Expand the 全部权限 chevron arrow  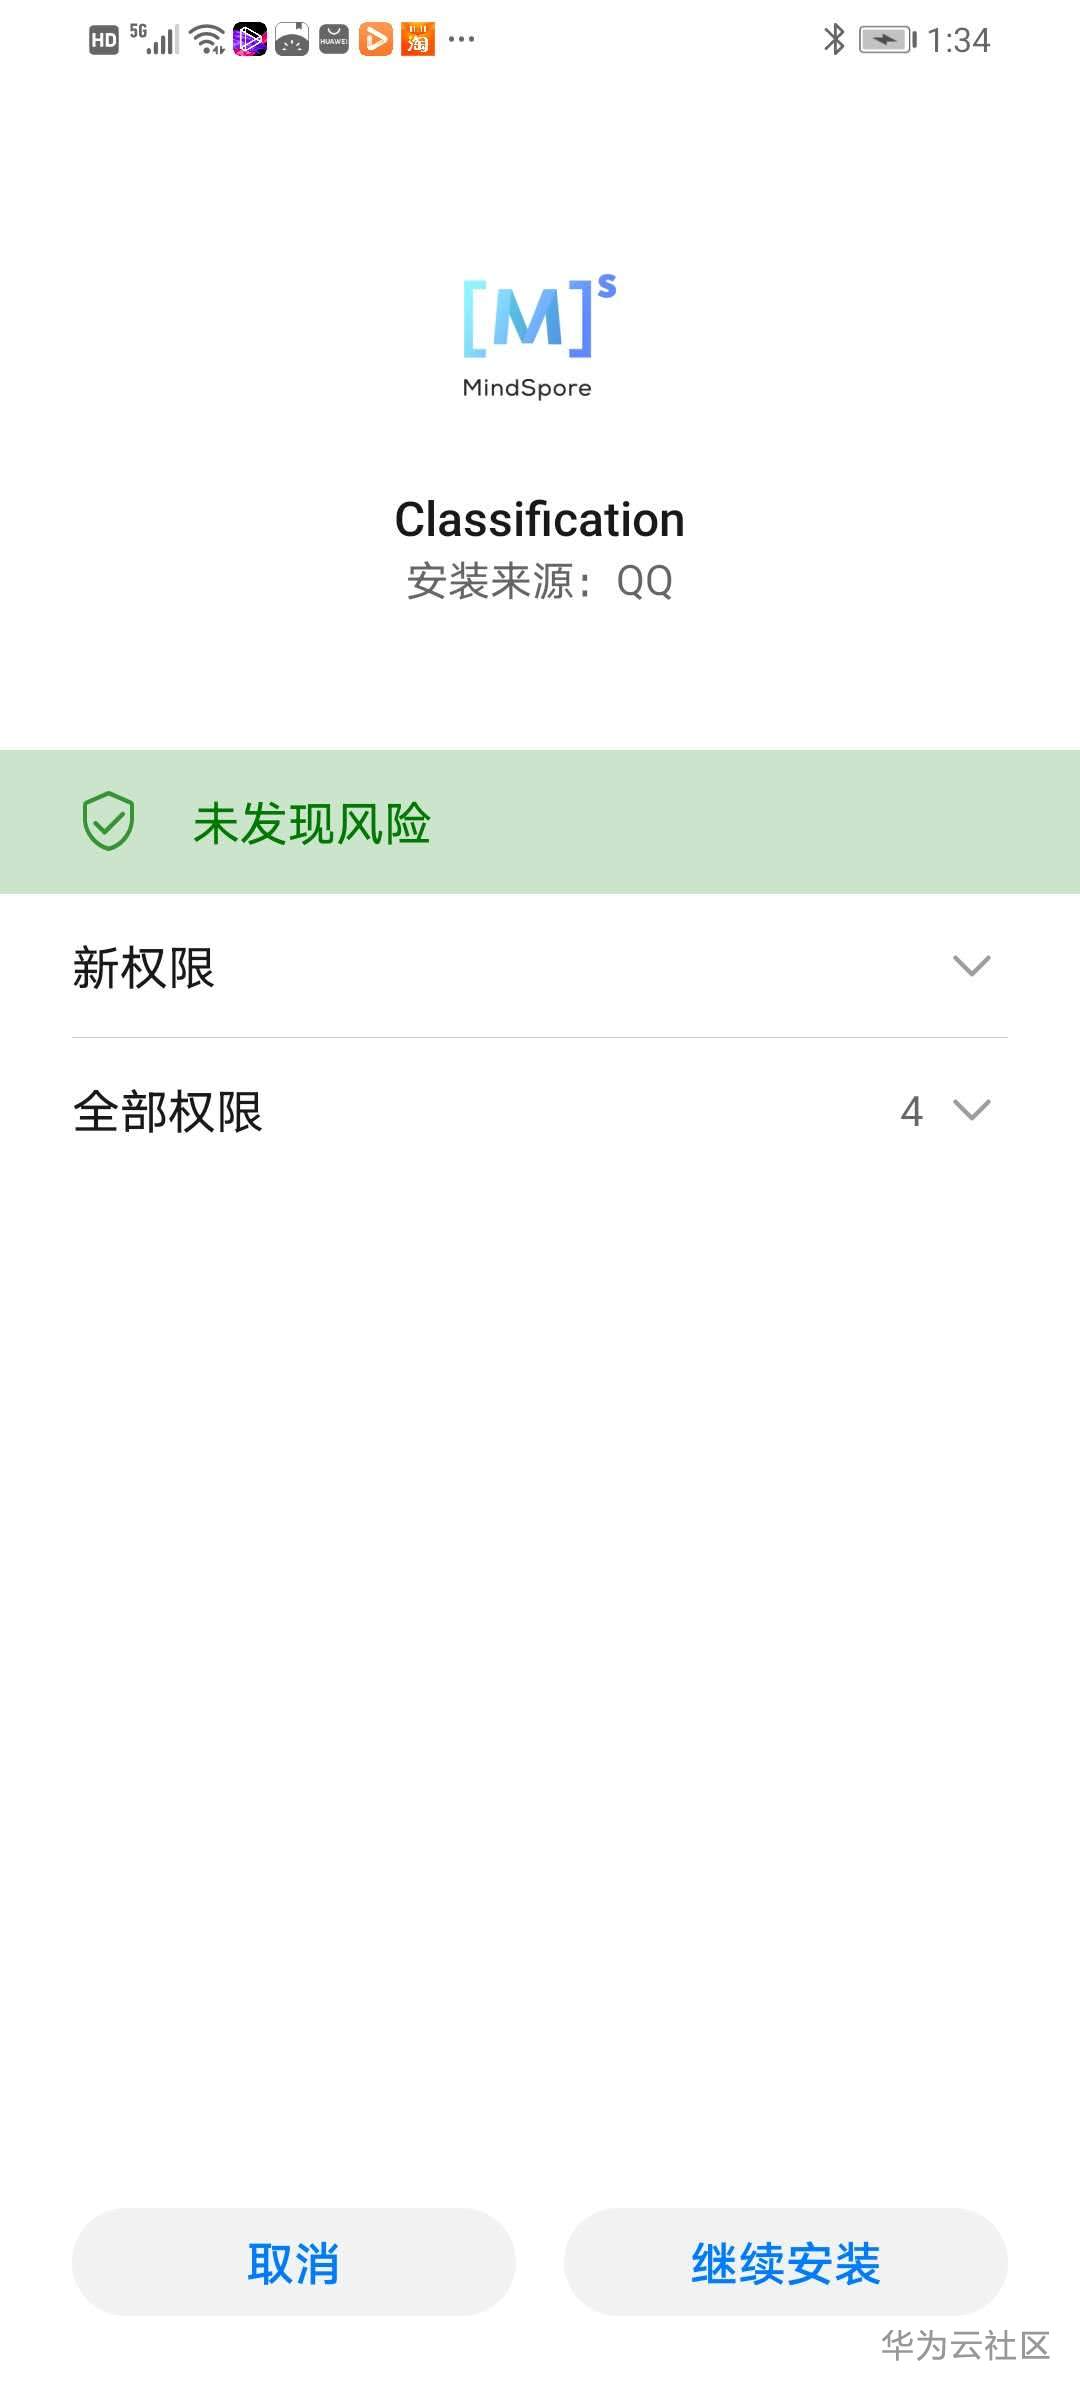(971, 1110)
